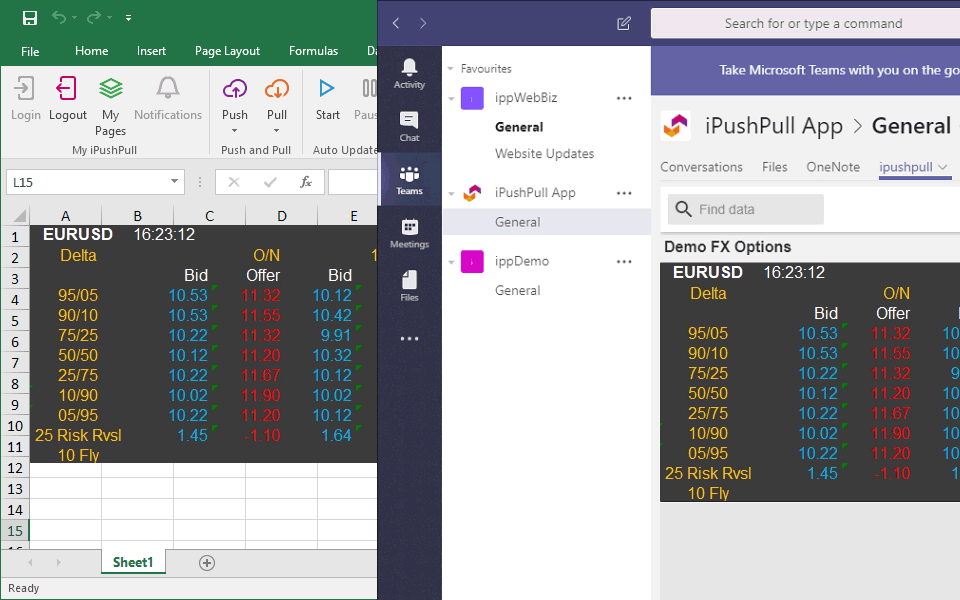Select the ippWebBiz team name
This screenshot has height=600, width=960.
tap(526, 97)
